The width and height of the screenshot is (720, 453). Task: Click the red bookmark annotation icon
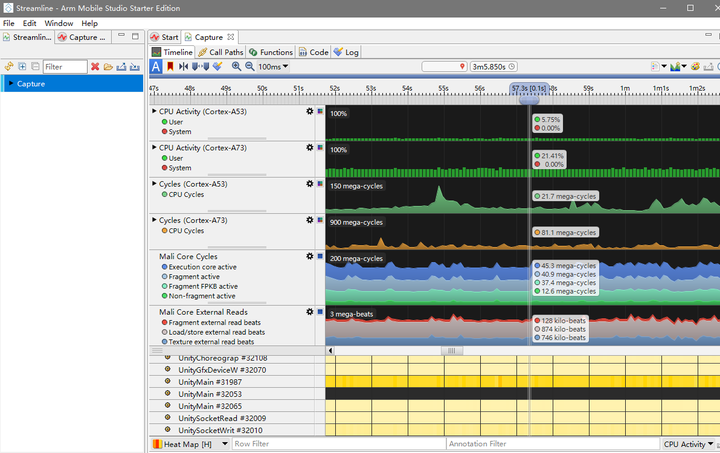click(170, 67)
